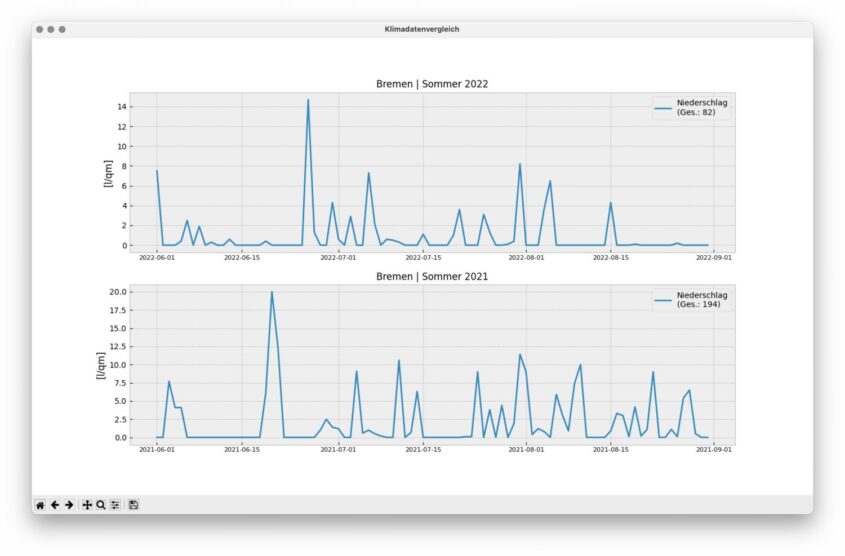
Task: Click the [l/qm] y-axis label of 2022 chart
Action: coord(108,173)
